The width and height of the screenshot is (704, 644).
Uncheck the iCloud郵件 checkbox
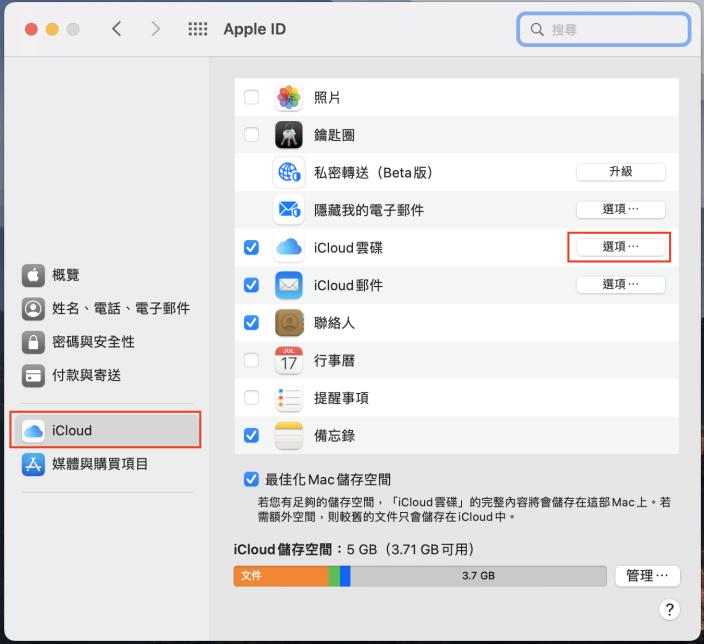tap(251, 285)
